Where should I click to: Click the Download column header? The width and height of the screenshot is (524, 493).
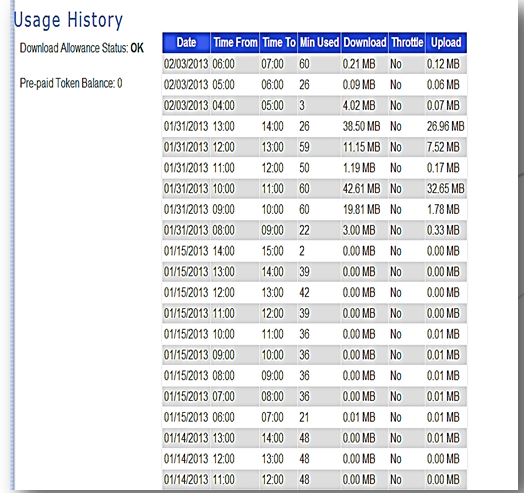pyautogui.click(x=365, y=42)
